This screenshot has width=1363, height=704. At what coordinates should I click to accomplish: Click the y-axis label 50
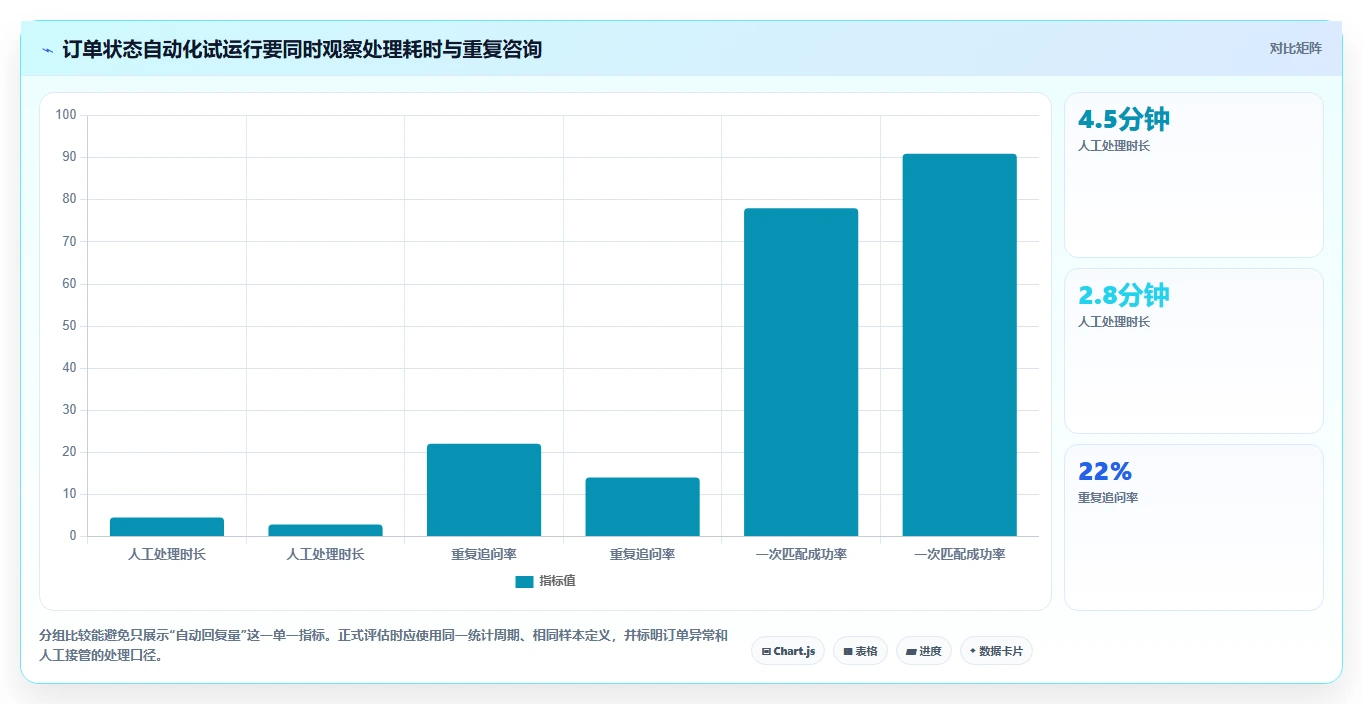pyautogui.click(x=69, y=326)
